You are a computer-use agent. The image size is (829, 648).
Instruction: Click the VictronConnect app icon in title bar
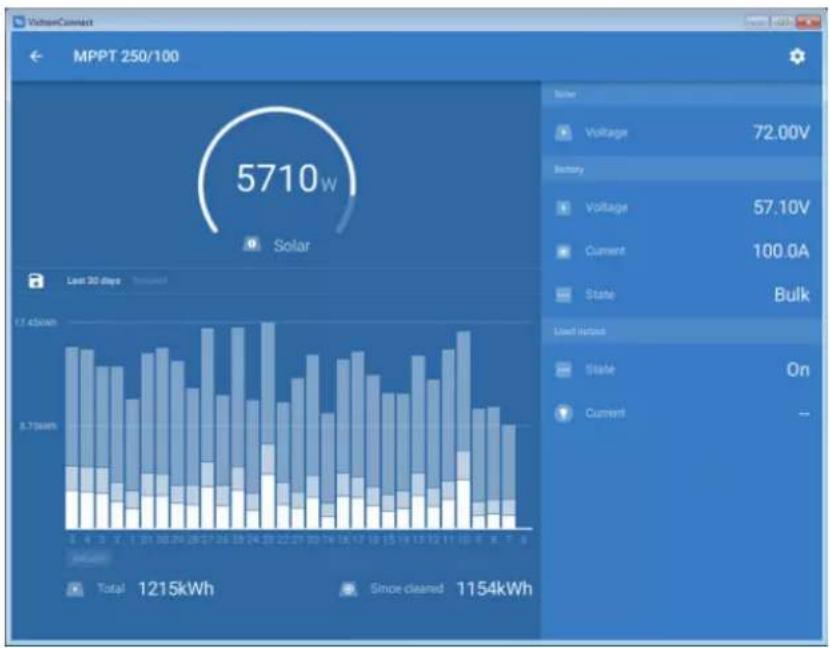[x=19, y=22]
